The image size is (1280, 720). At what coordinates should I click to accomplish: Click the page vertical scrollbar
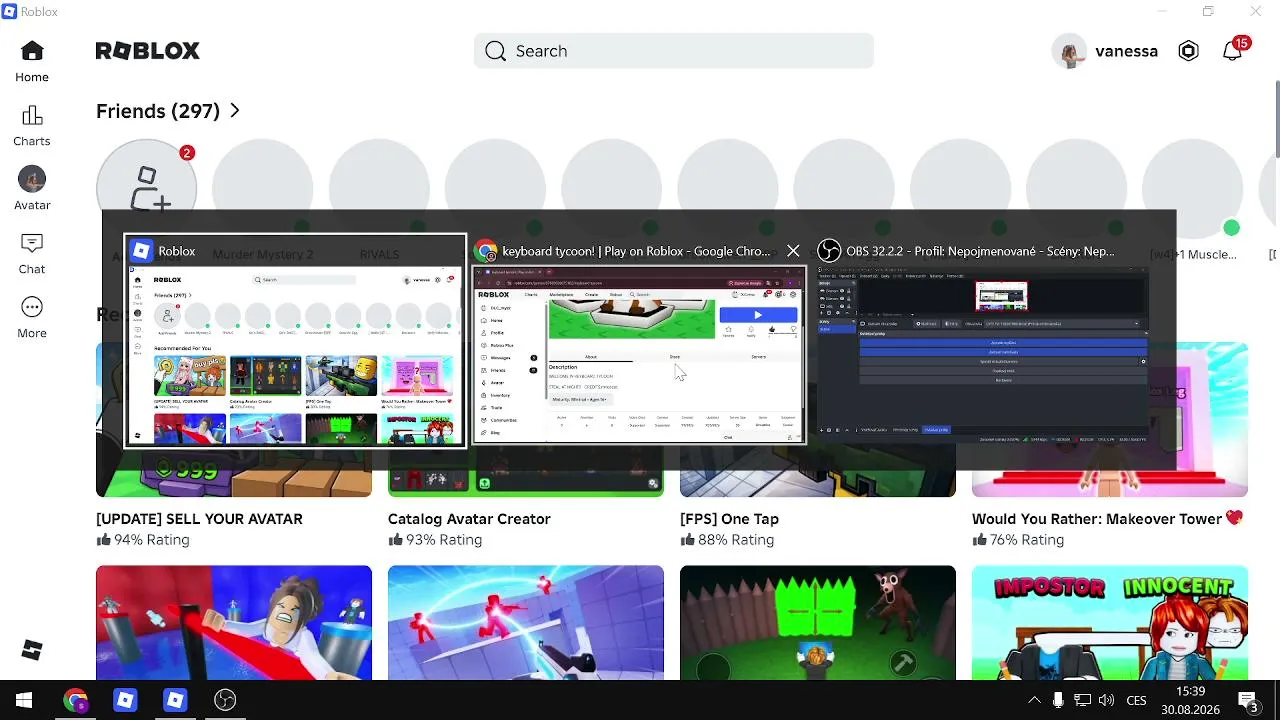[1276, 120]
